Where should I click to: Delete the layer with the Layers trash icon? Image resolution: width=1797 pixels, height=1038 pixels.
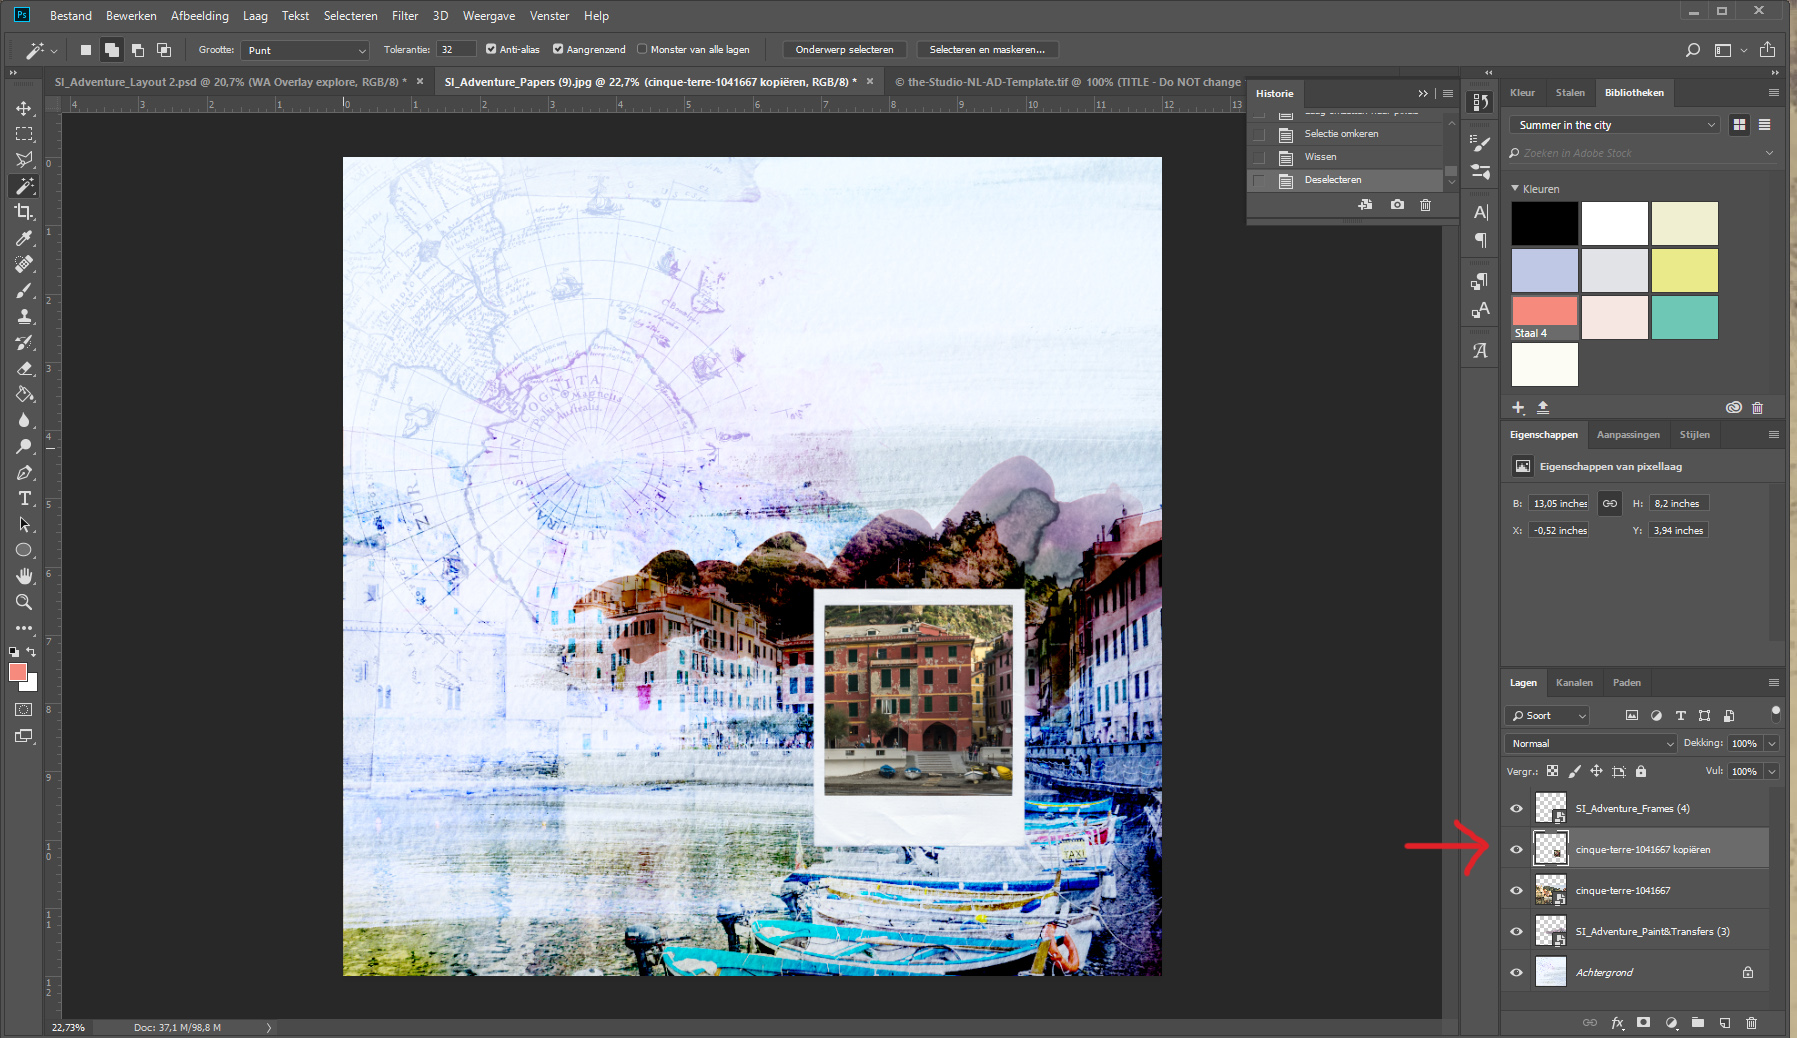[1751, 1023]
